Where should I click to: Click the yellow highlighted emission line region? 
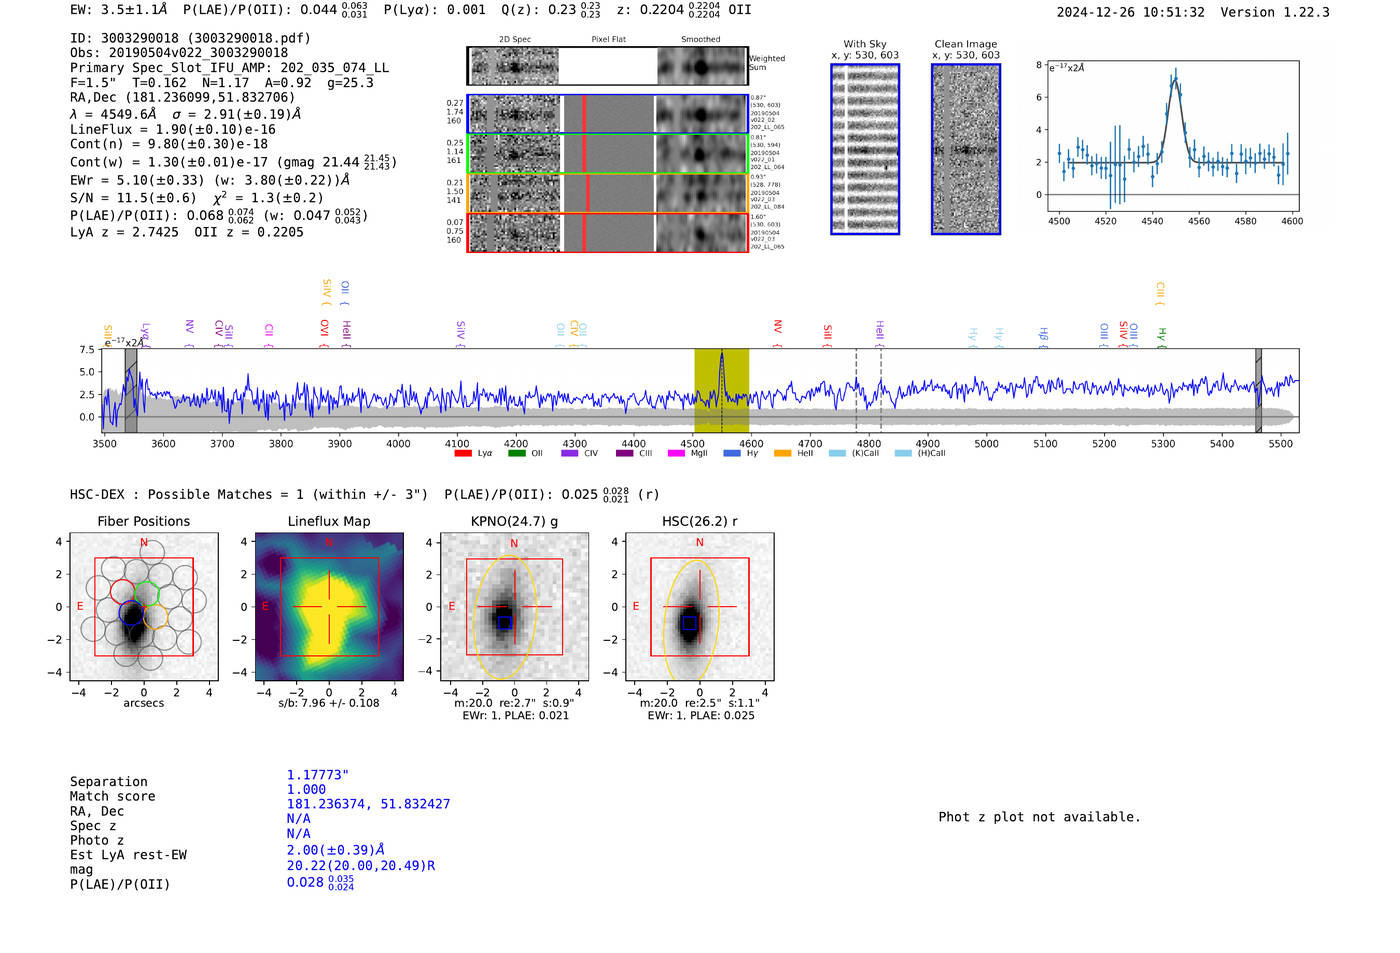(722, 390)
